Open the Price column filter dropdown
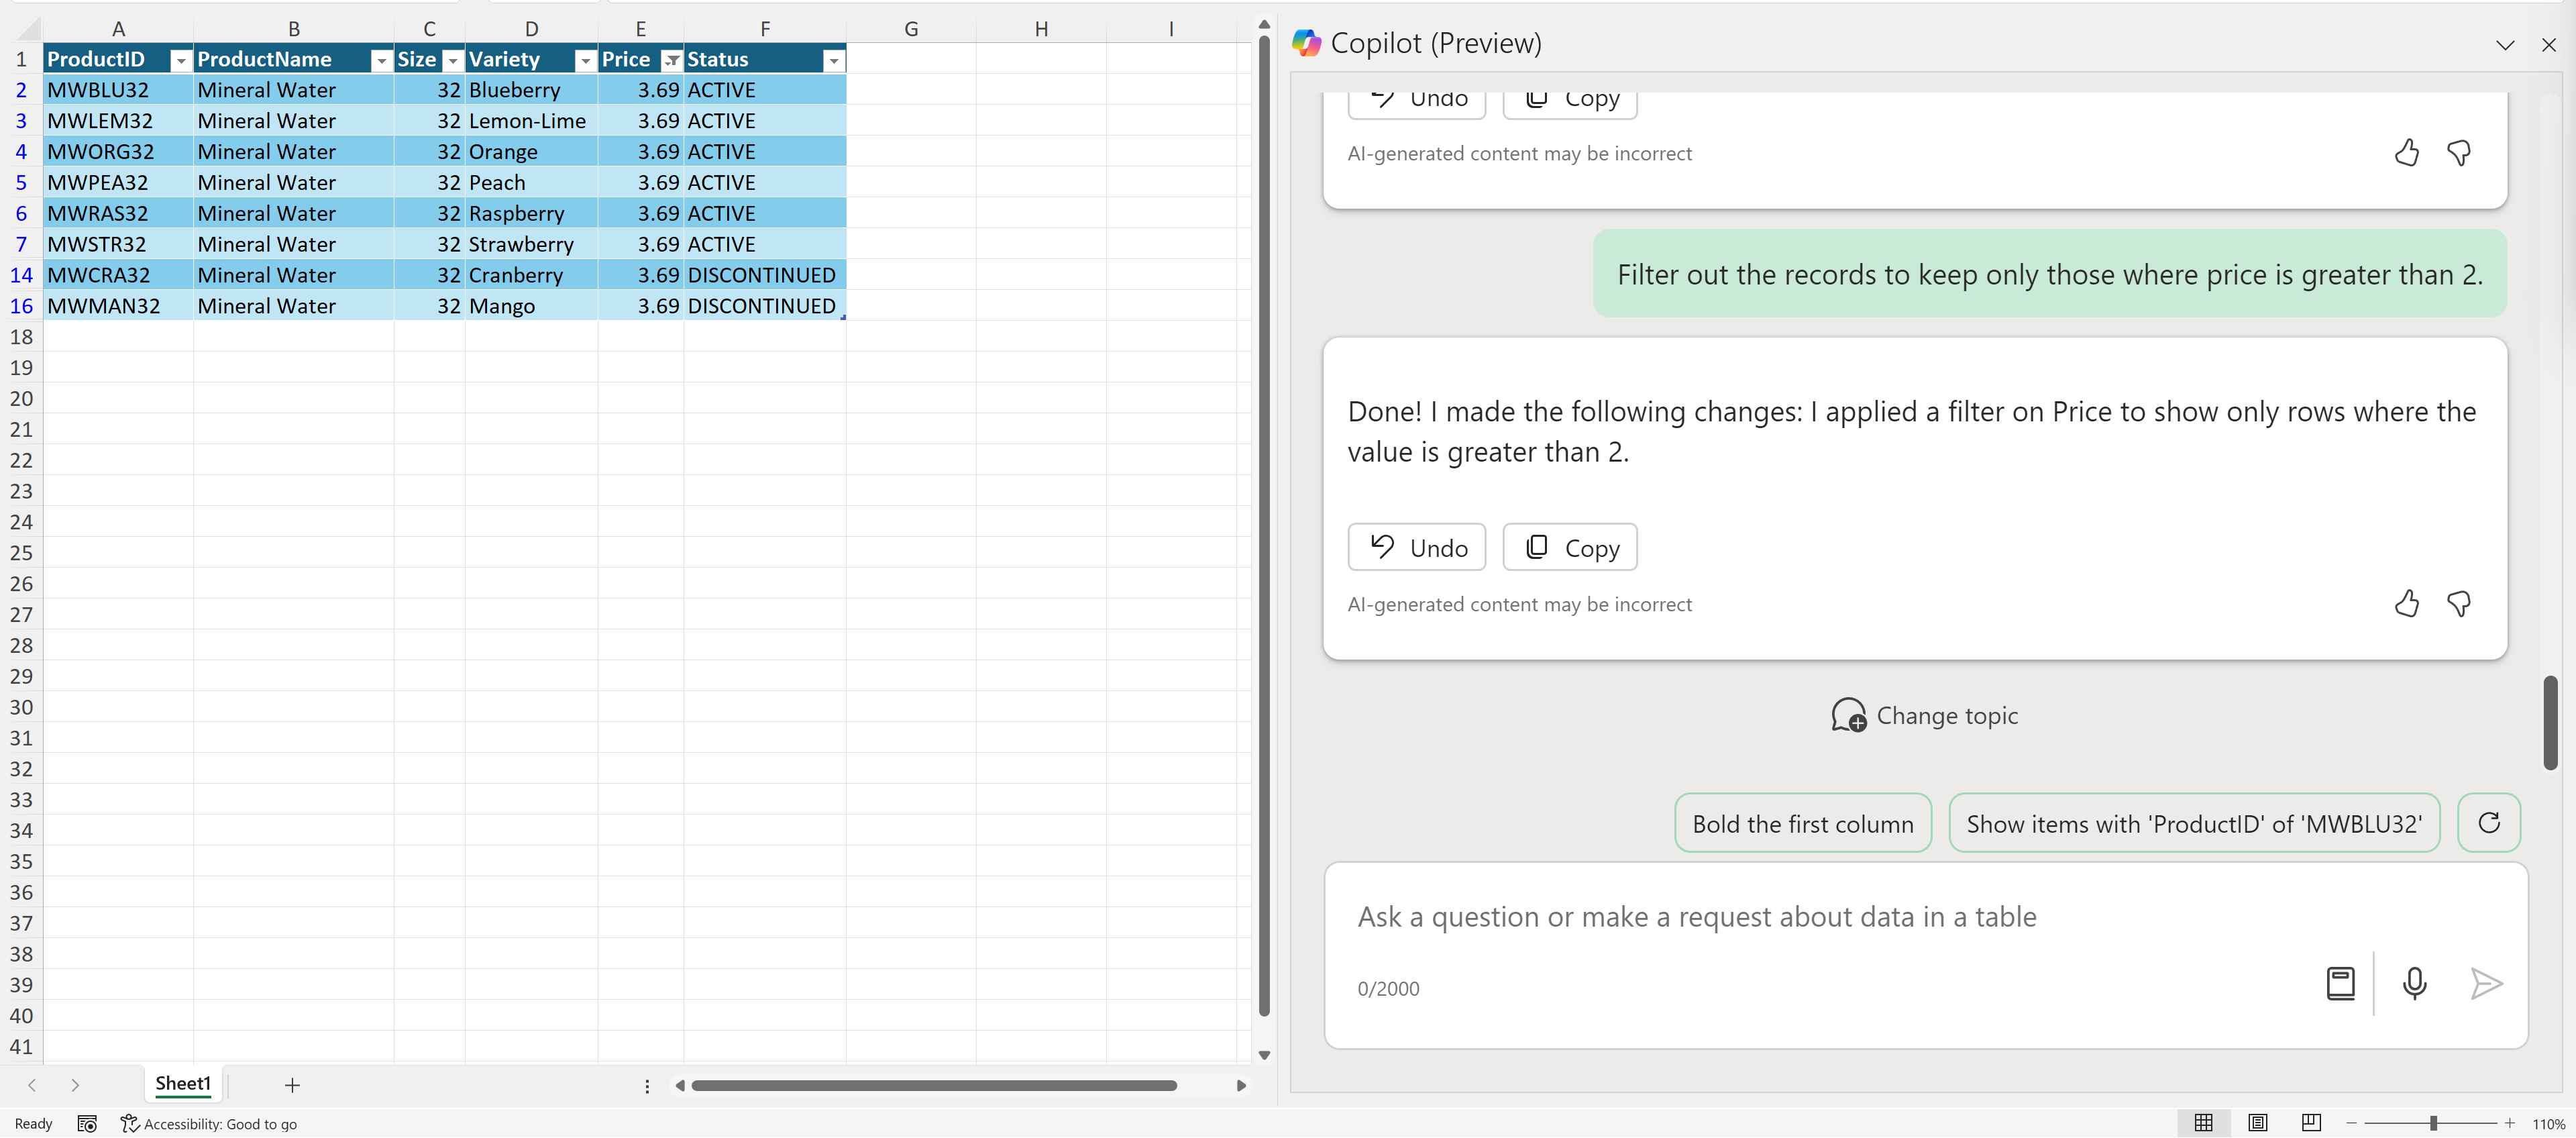Image resolution: width=2576 pixels, height=1138 pixels. (x=672, y=61)
